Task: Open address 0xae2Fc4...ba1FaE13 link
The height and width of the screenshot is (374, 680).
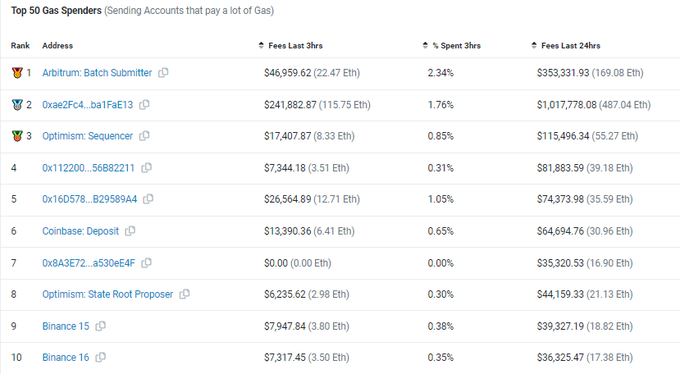Action: 88,105
